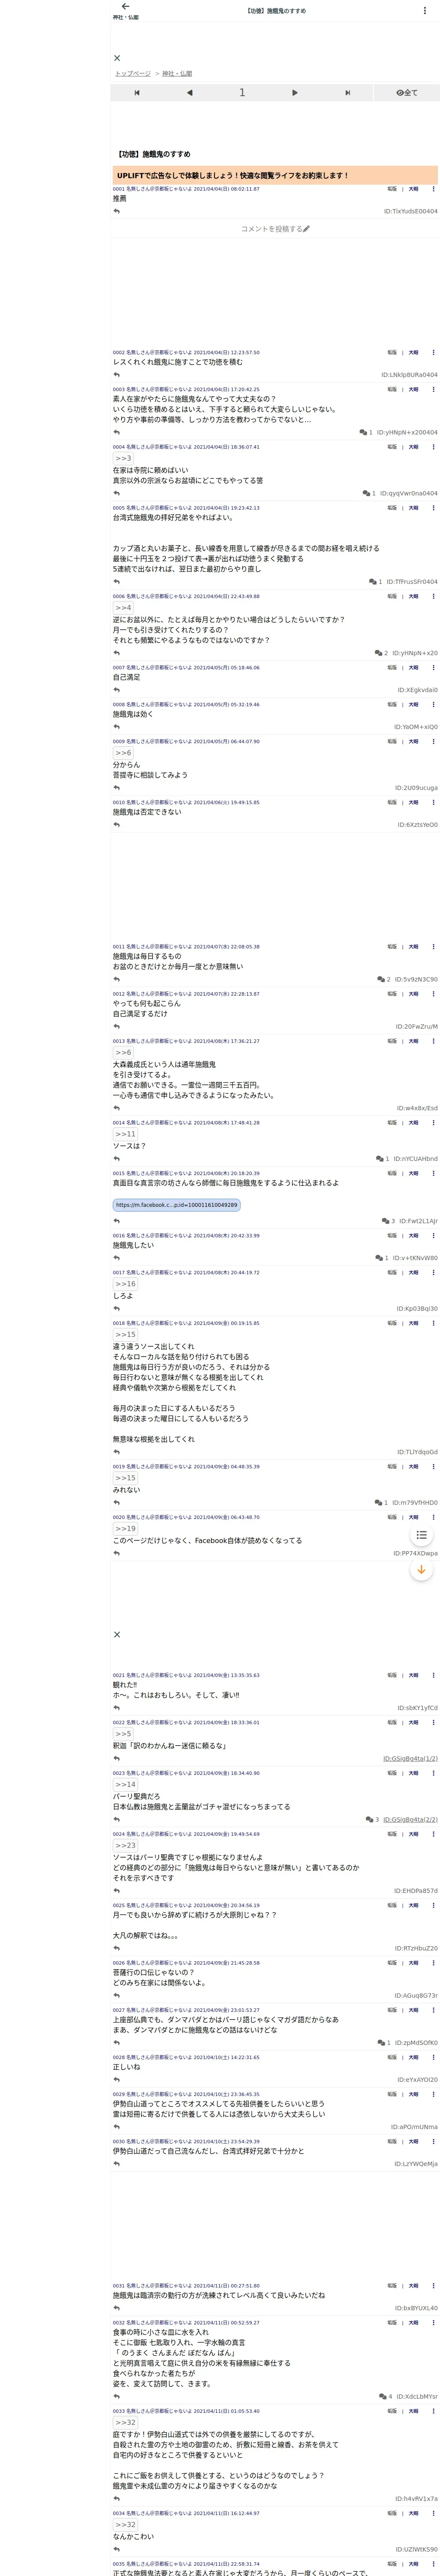The image size is (440, 2576).
Task: Click 大量 on post 0012
Action: pyautogui.click(x=413, y=994)
